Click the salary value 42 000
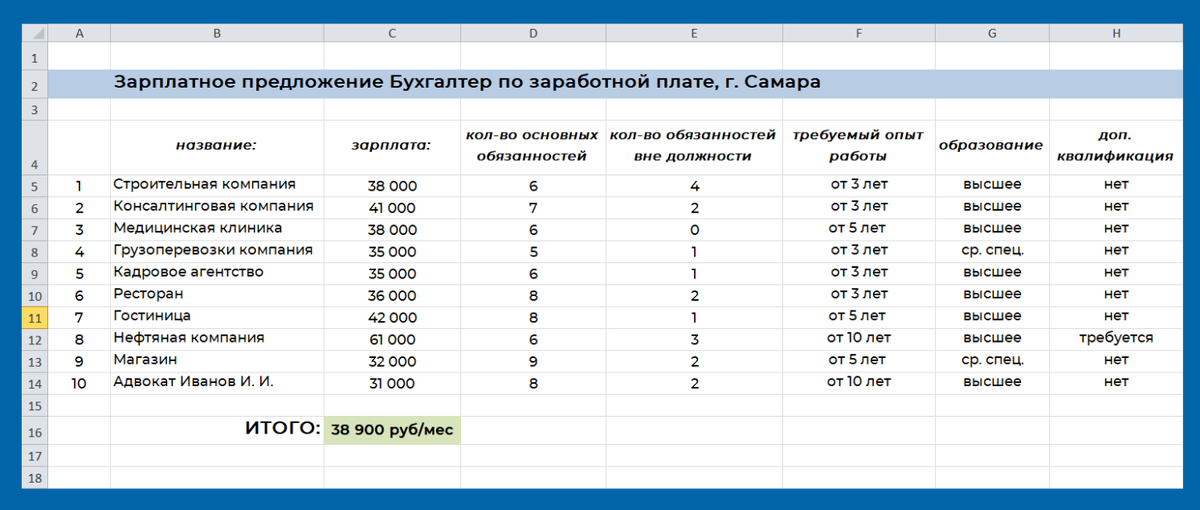The height and width of the screenshot is (510, 1200). point(392,318)
